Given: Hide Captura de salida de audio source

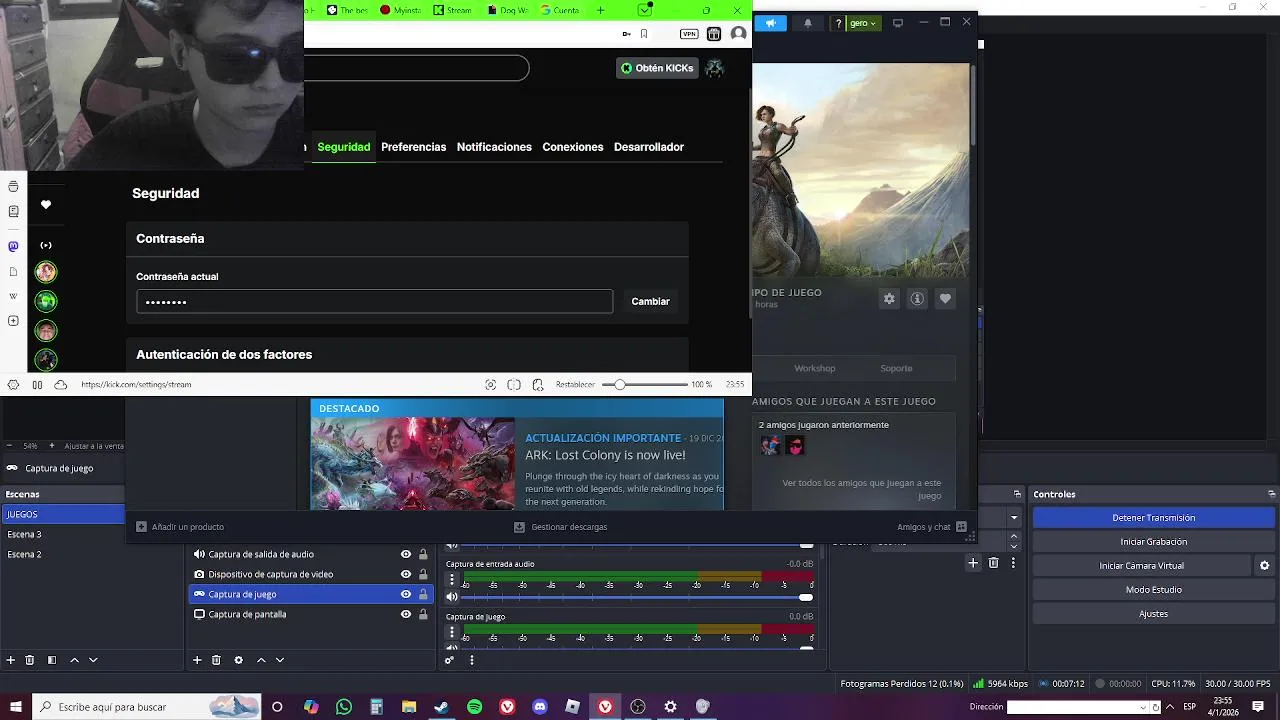Looking at the screenshot, I should (x=406, y=554).
